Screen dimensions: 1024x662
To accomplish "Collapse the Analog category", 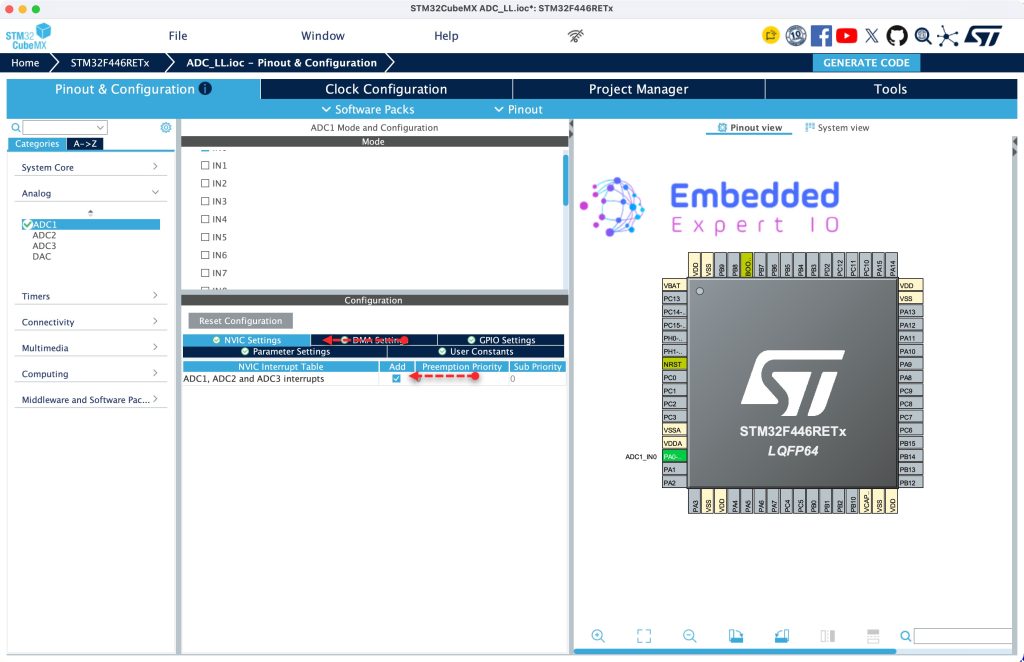I will point(90,193).
